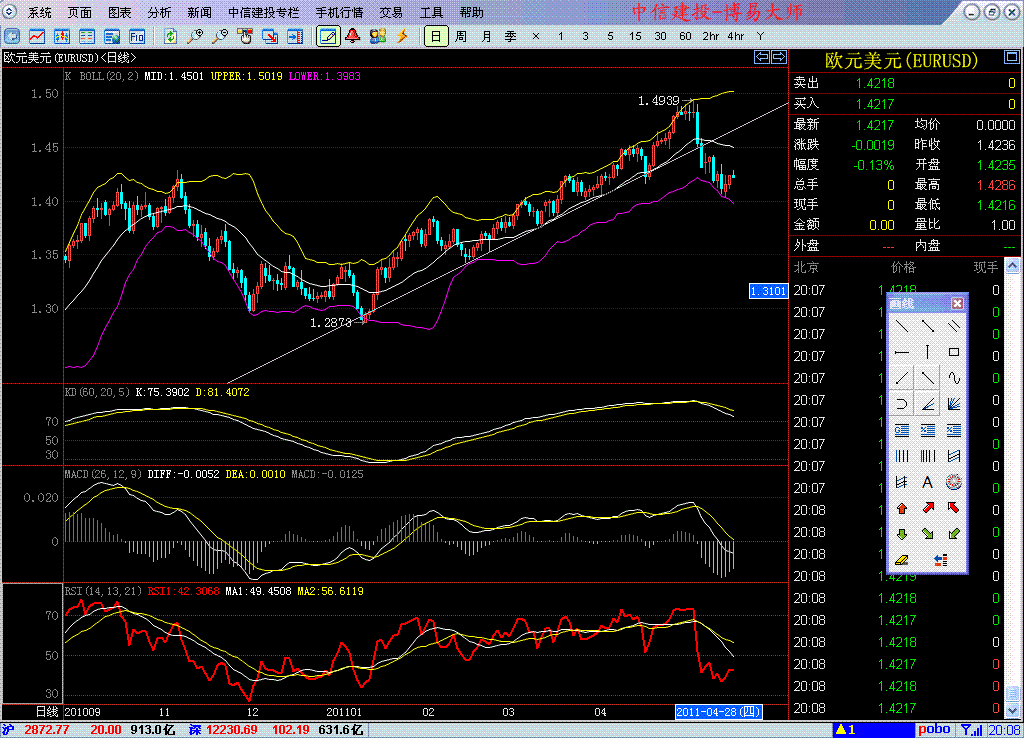Click the 沪 index in status bar
Screen dimensions: 1024x738
point(7,730)
